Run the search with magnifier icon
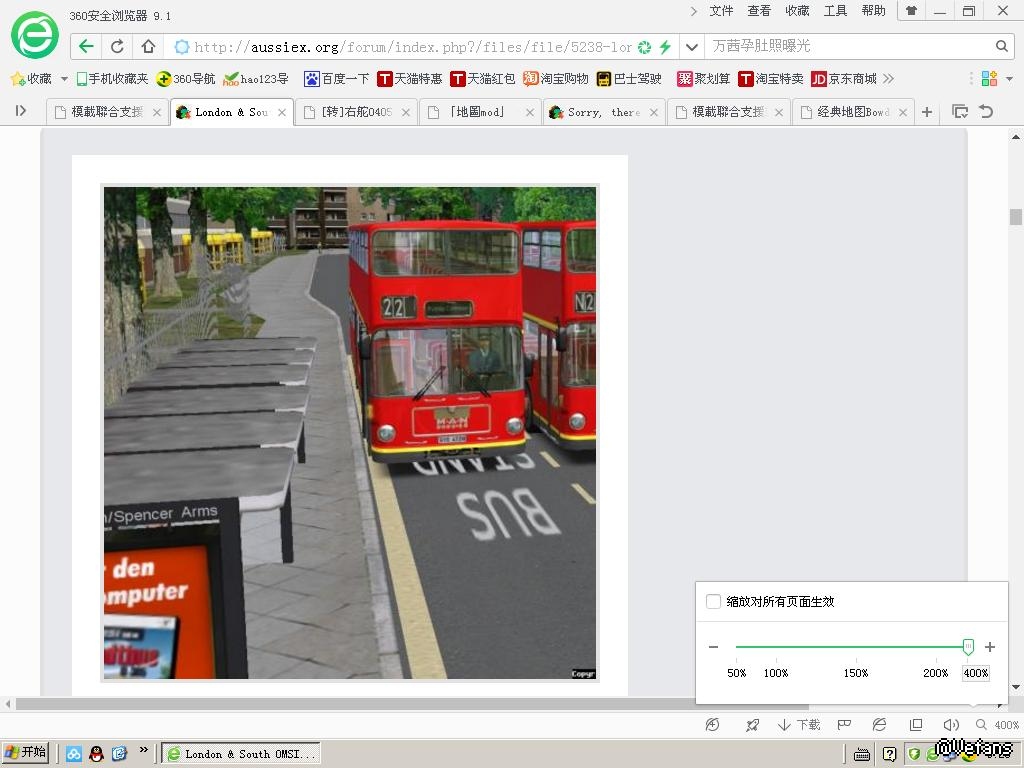1024x768 pixels. 1001,46
